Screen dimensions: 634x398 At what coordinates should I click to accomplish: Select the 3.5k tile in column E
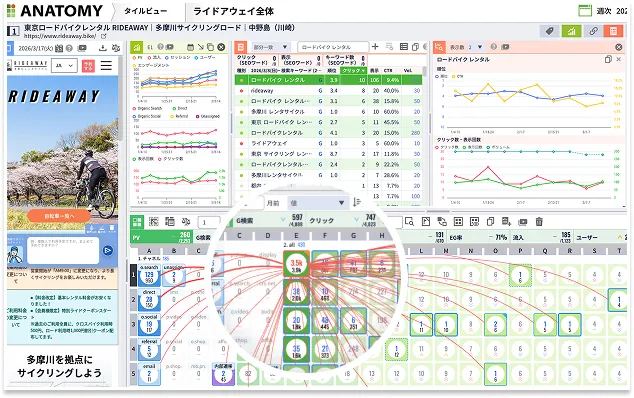(296, 264)
